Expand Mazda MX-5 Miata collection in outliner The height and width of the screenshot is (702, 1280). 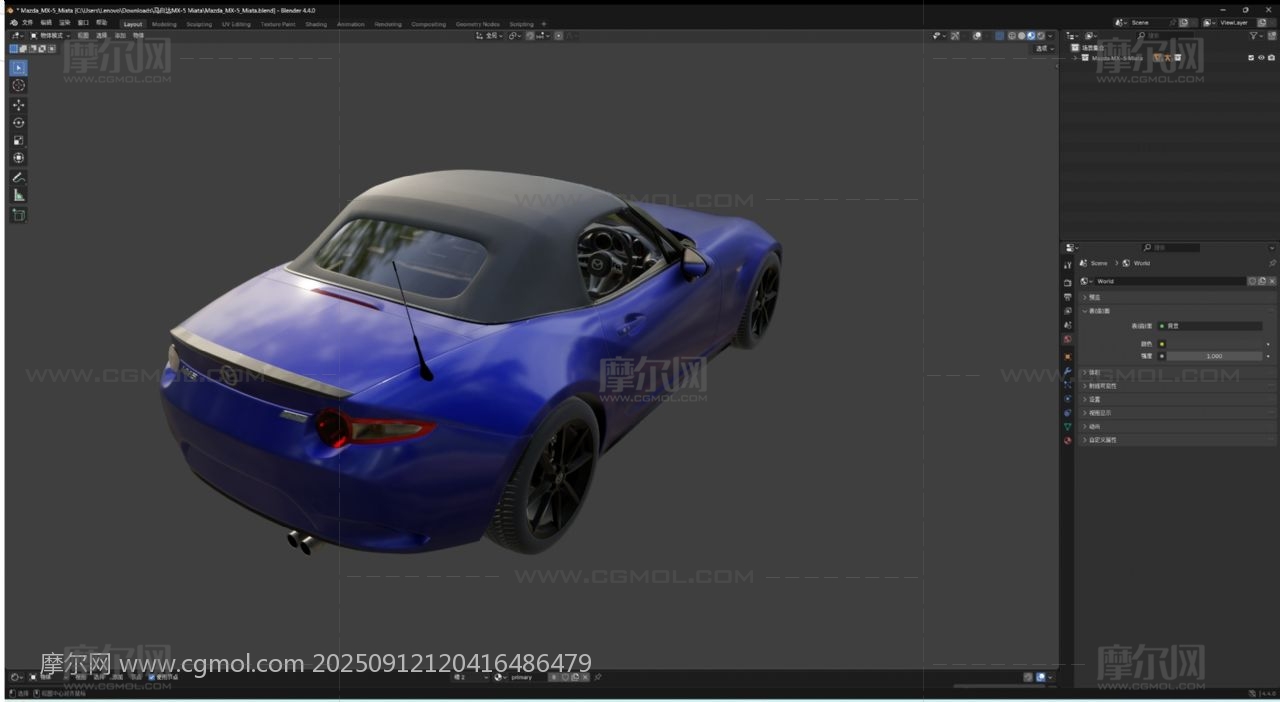[x=1074, y=58]
